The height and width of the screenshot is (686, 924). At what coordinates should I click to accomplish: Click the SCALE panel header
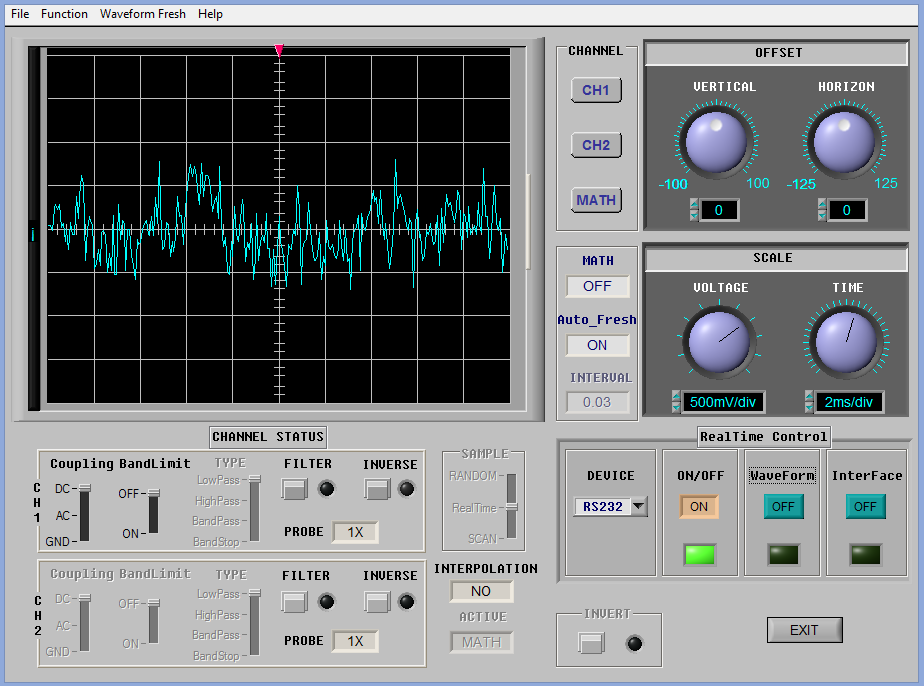pyautogui.click(x=776, y=258)
